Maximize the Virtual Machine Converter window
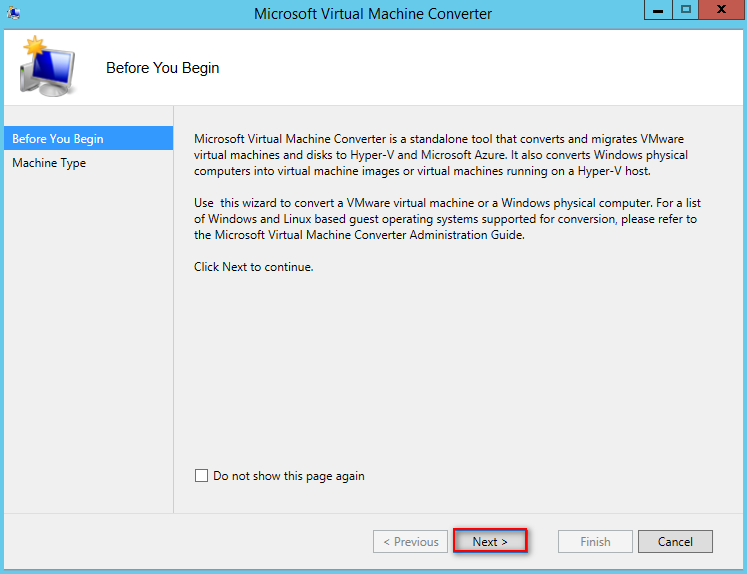Image resolution: width=747 pixels, height=574 pixels. coord(686,10)
